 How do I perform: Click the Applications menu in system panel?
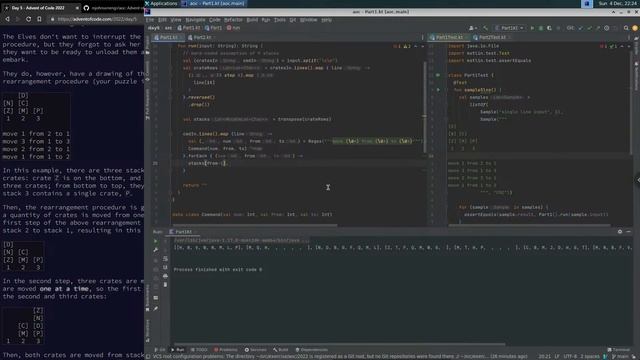pos(161,3)
